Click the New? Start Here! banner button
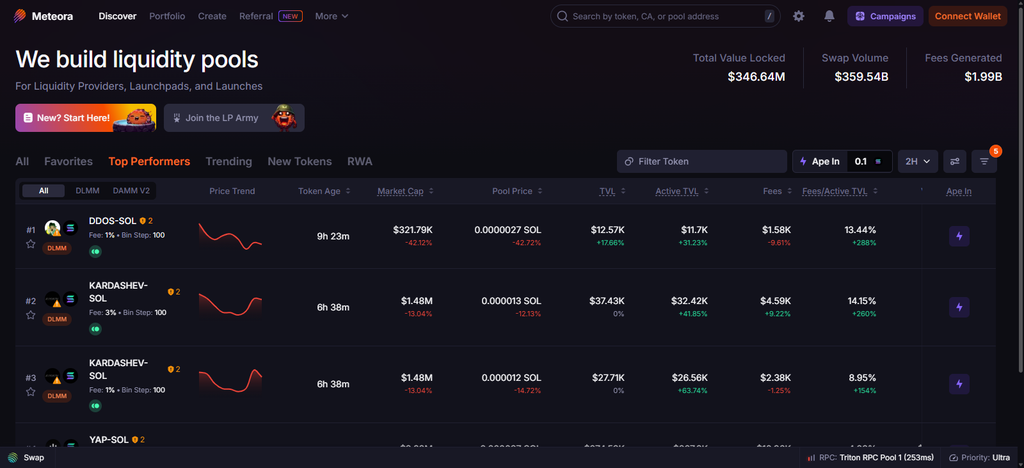The image size is (1024, 468). point(86,118)
